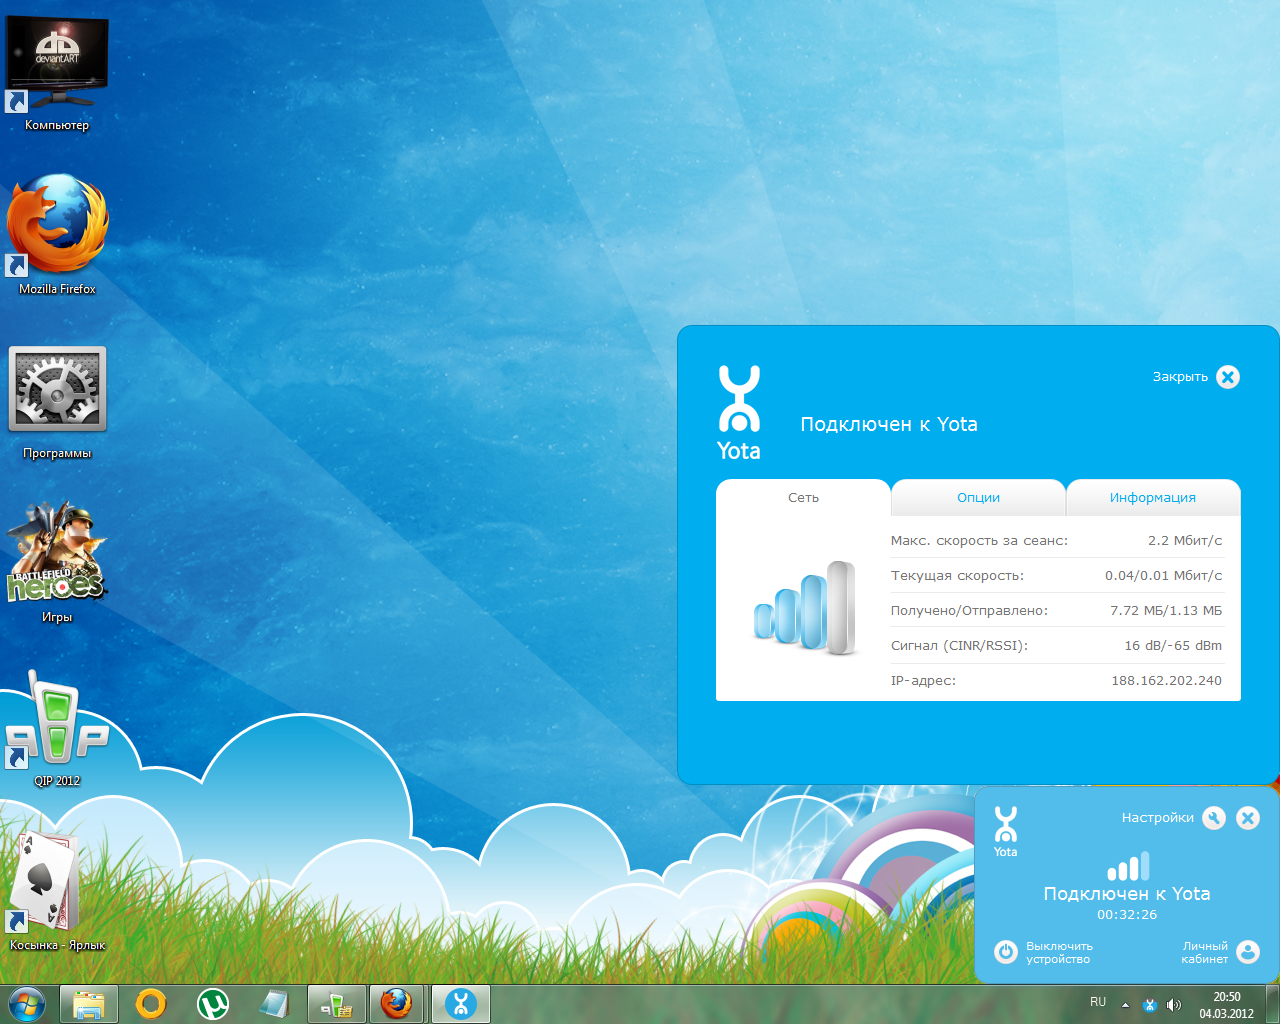Click the Yota taskbar button
This screenshot has height=1024, width=1280.
coord(461,1004)
